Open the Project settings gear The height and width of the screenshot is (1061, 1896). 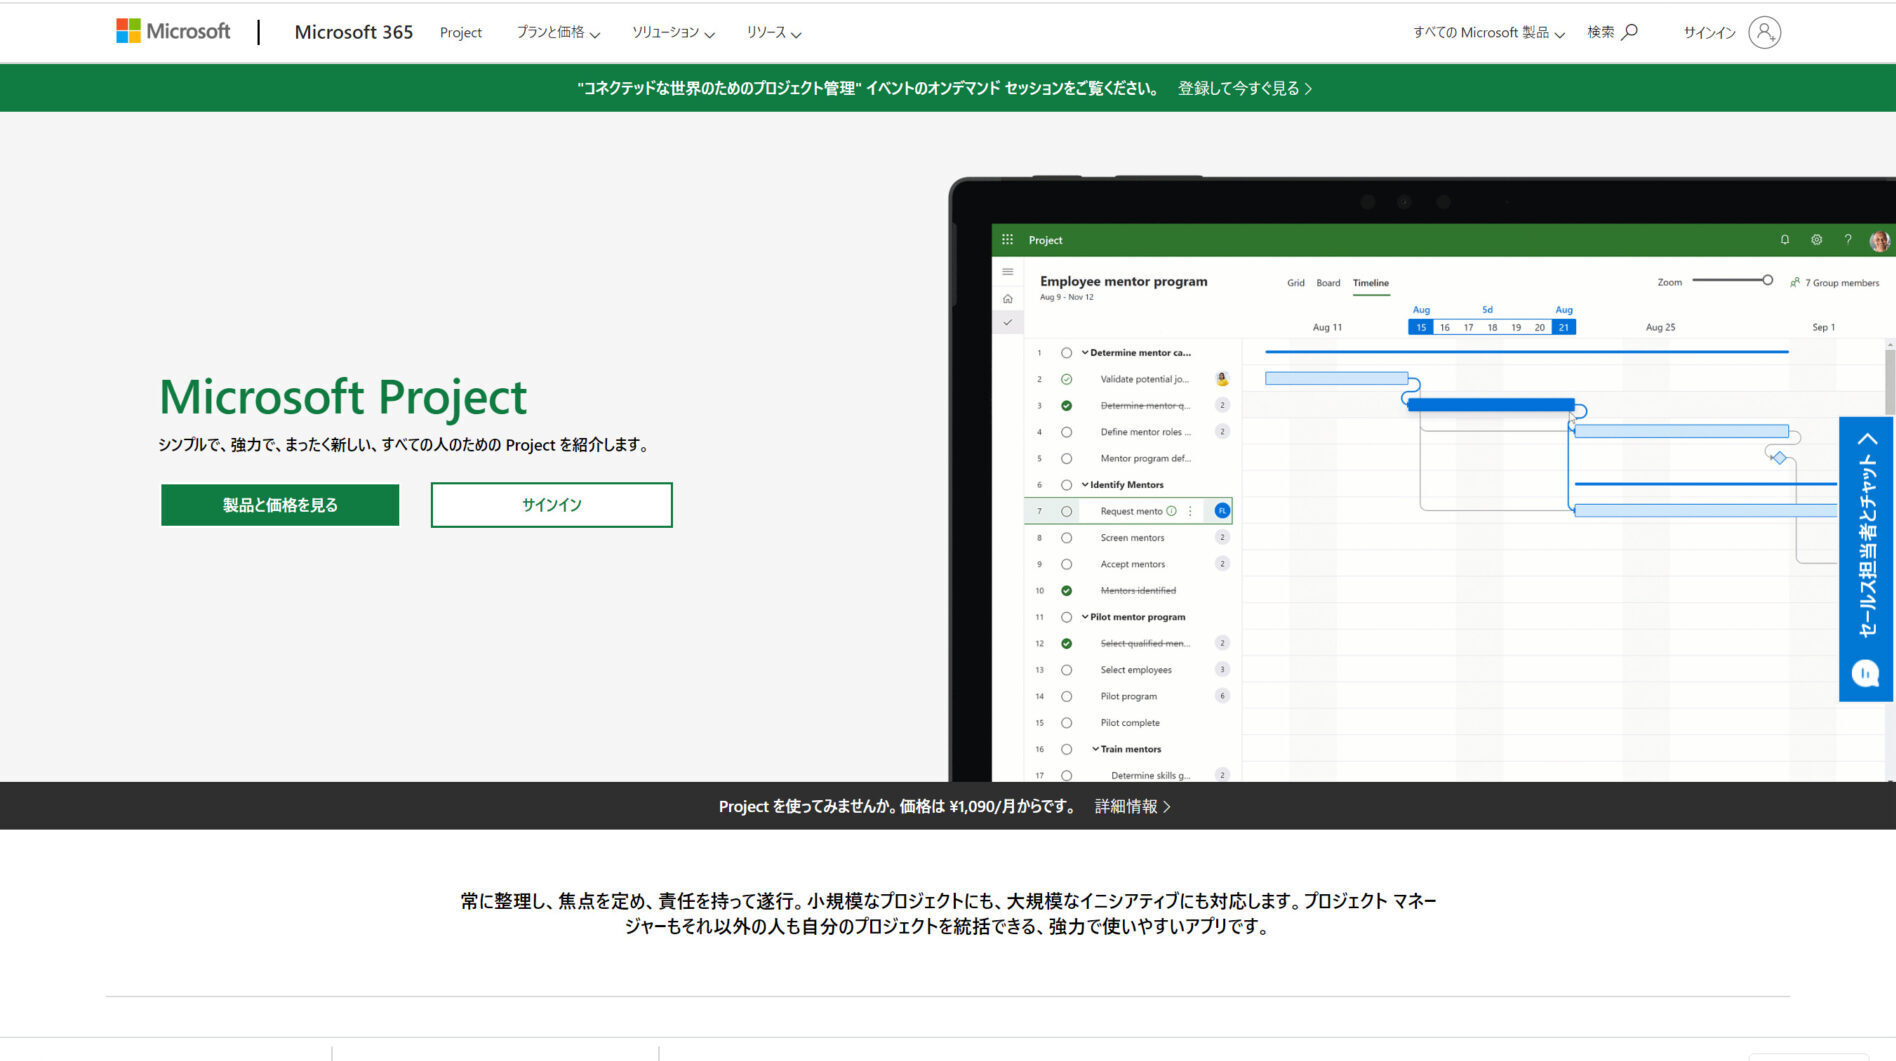pyautogui.click(x=1815, y=240)
